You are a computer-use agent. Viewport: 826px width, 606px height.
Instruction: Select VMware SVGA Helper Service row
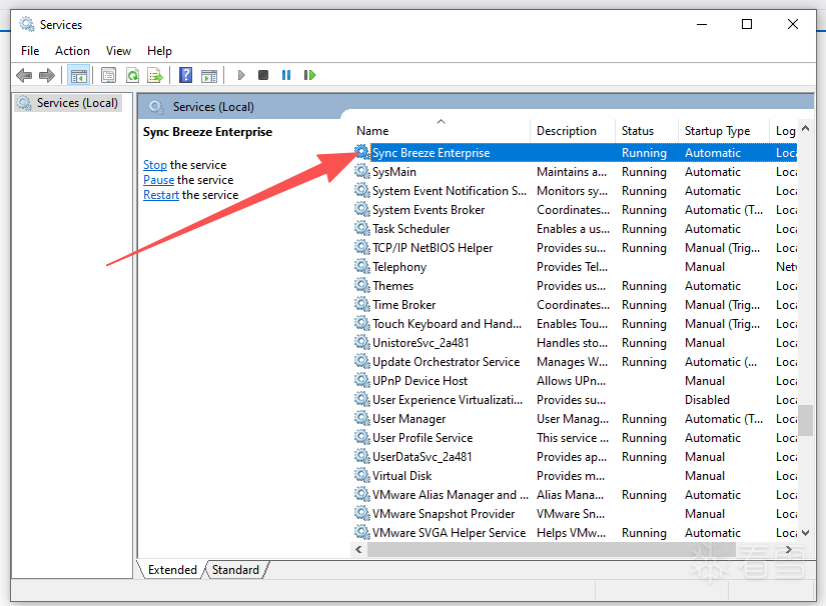click(x=574, y=532)
